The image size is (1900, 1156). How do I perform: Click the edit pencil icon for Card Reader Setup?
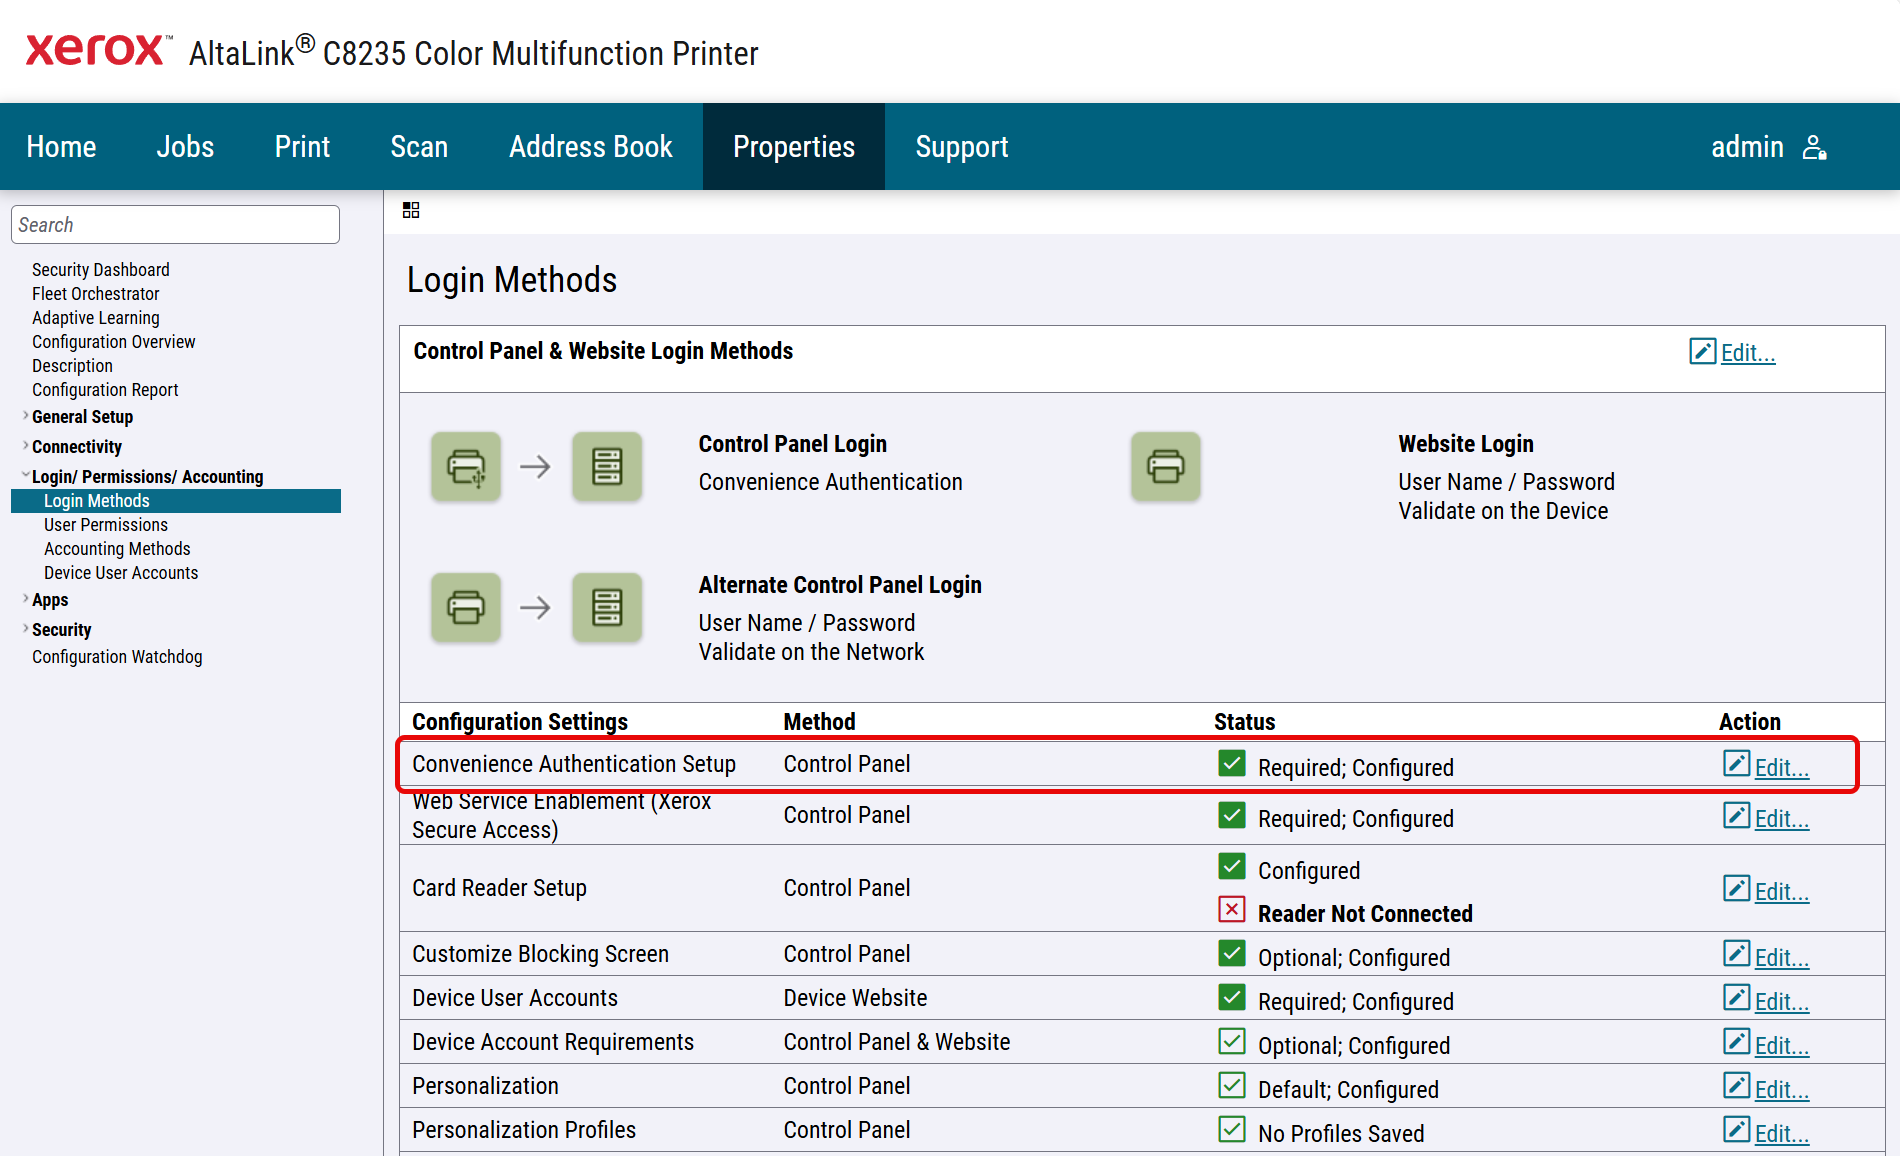(x=1736, y=889)
